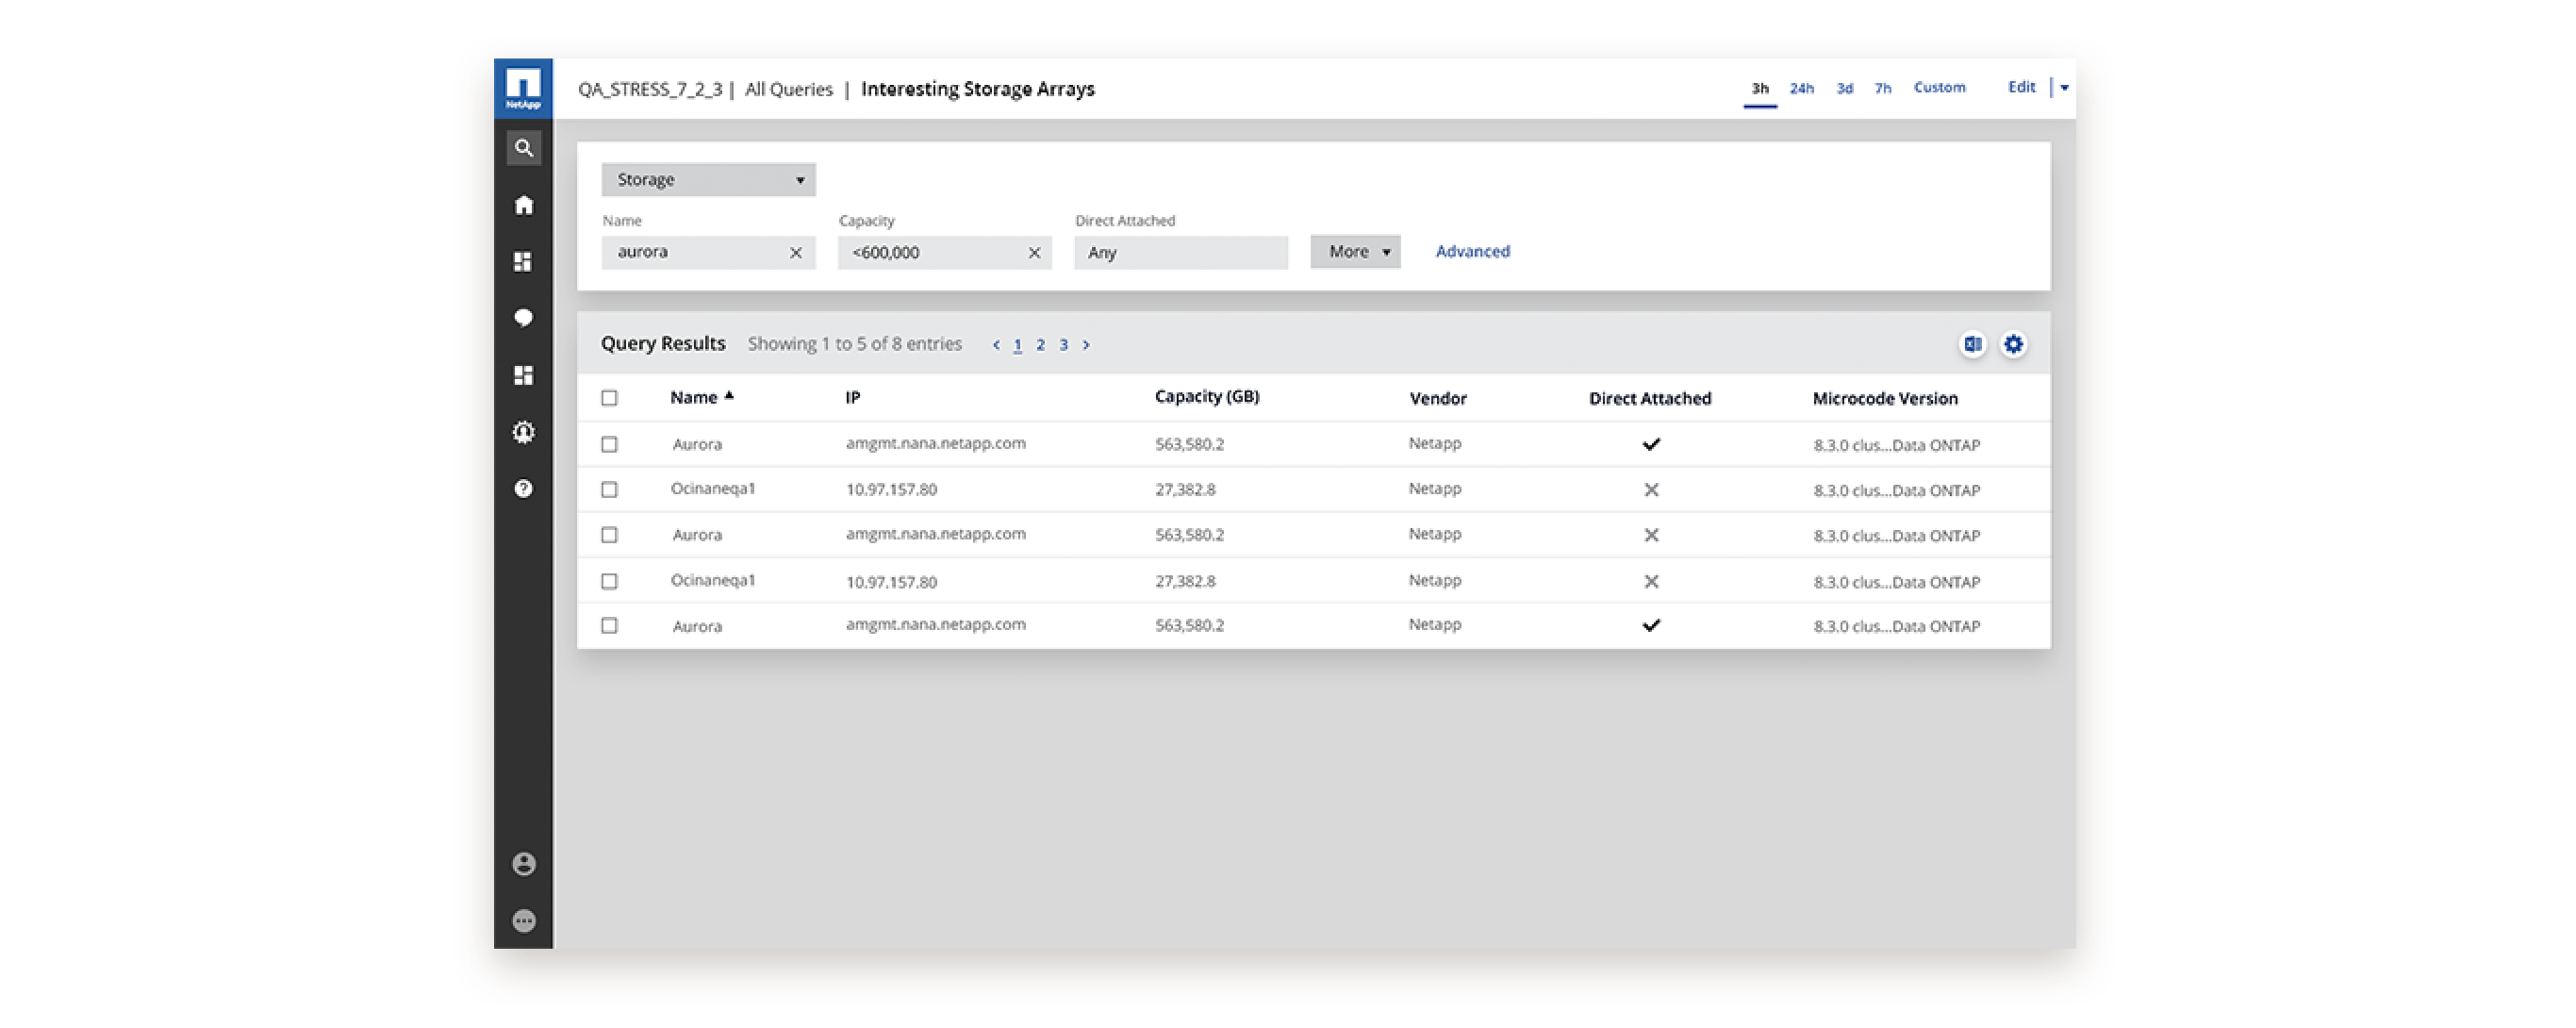Click the Capacity filter field
The width and height of the screenshot is (2576, 1028).
pos(930,253)
